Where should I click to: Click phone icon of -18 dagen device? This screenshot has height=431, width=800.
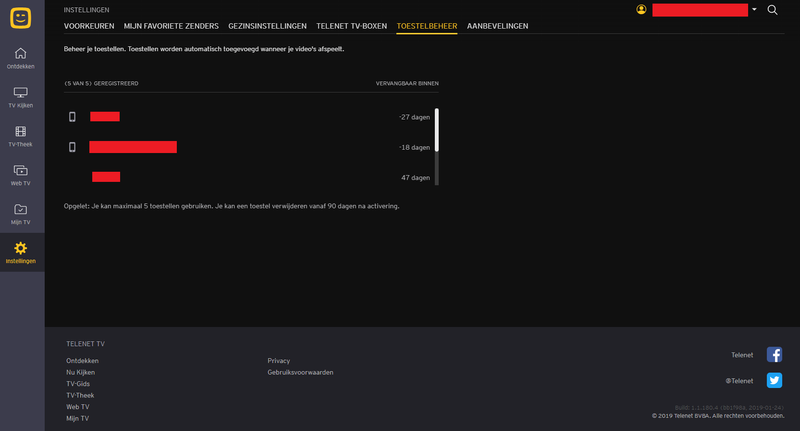(72, 147)
